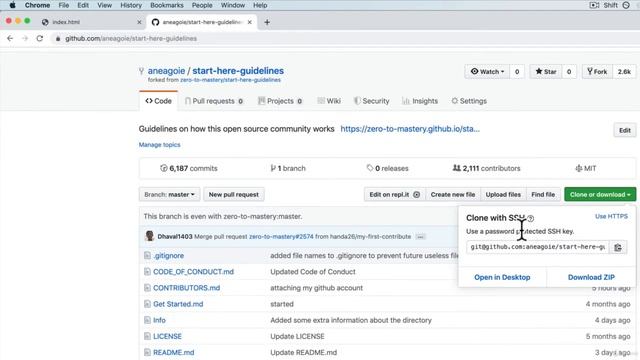Image resolution: width=640 pixels, height=360 pixels.
Task: Open the Edit menu in menu bar
Action: tap(83, 5)
